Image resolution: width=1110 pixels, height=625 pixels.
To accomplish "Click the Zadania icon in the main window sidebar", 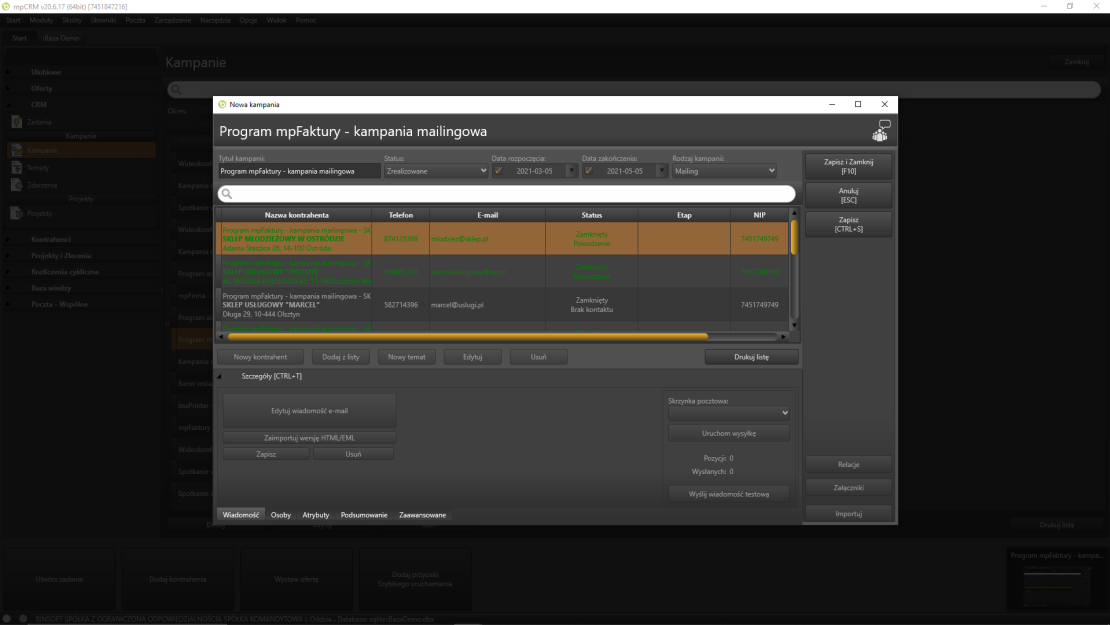I will (x=16, y=122).
